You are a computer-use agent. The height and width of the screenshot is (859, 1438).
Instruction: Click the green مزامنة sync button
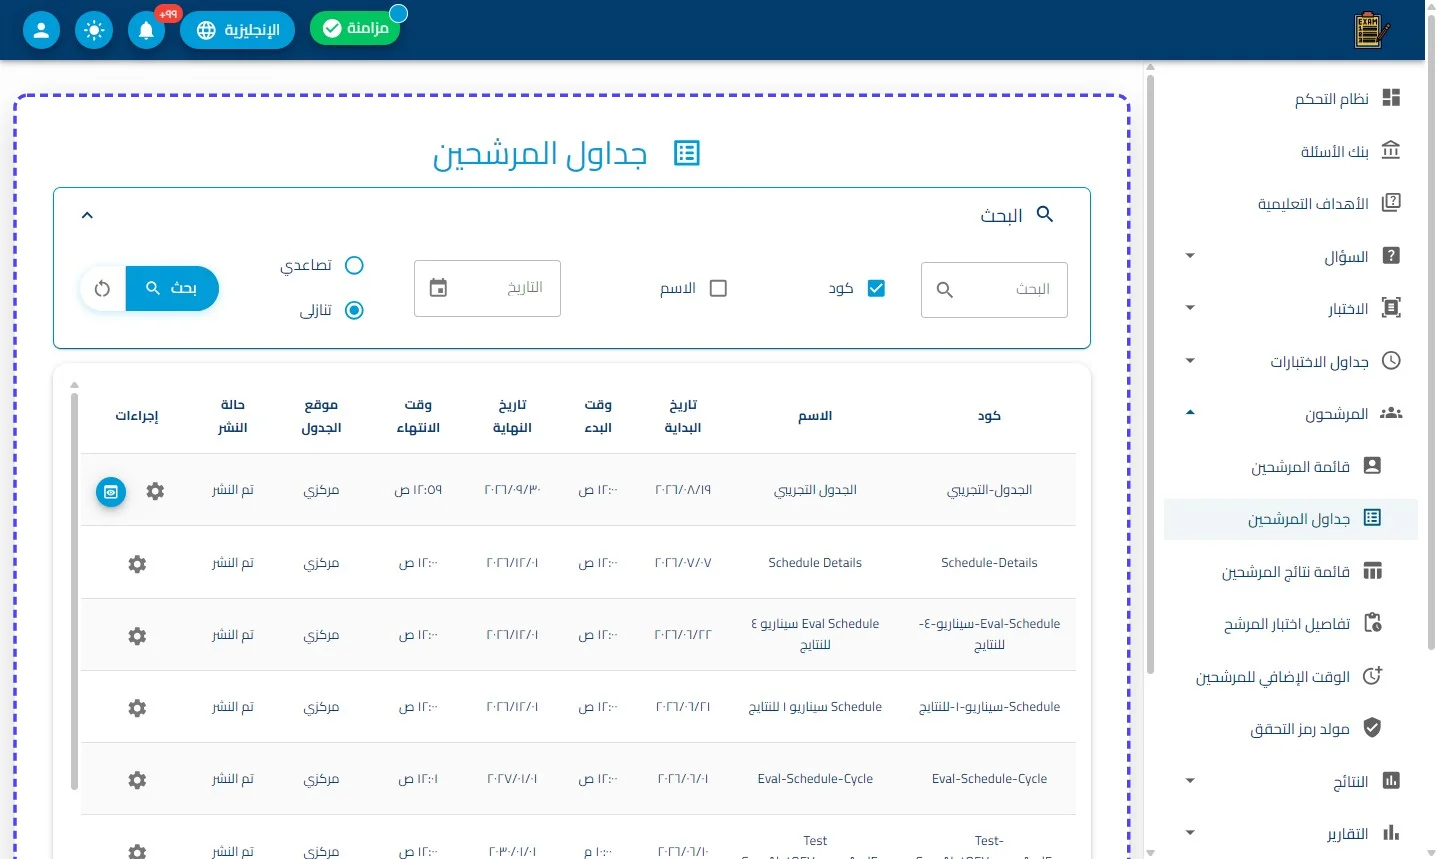click(355, 28)
